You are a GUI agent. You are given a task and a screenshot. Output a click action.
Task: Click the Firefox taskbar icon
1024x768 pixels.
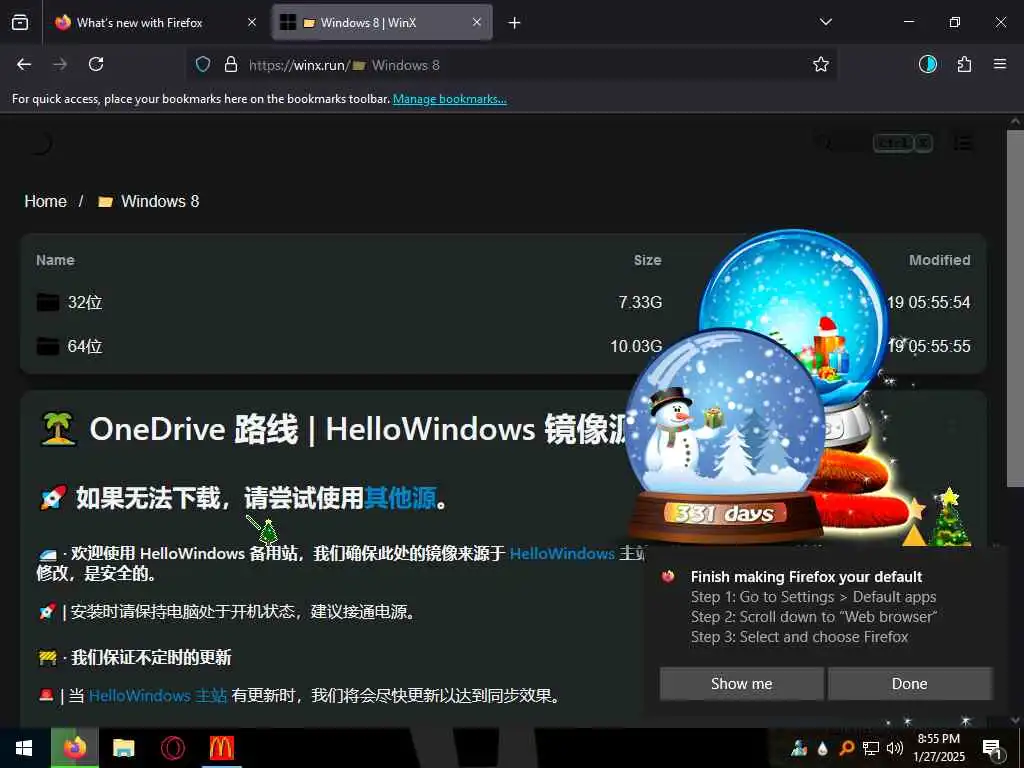coord(75,748)
